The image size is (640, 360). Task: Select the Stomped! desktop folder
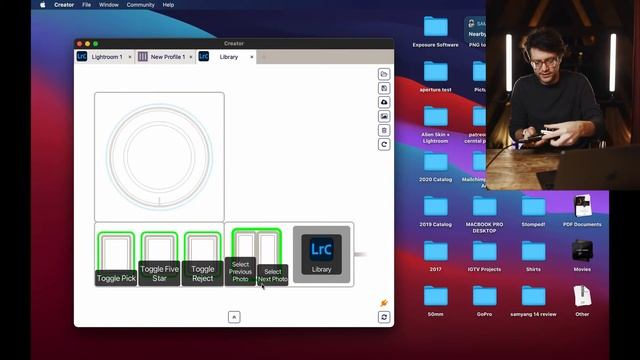click(533, 211)
